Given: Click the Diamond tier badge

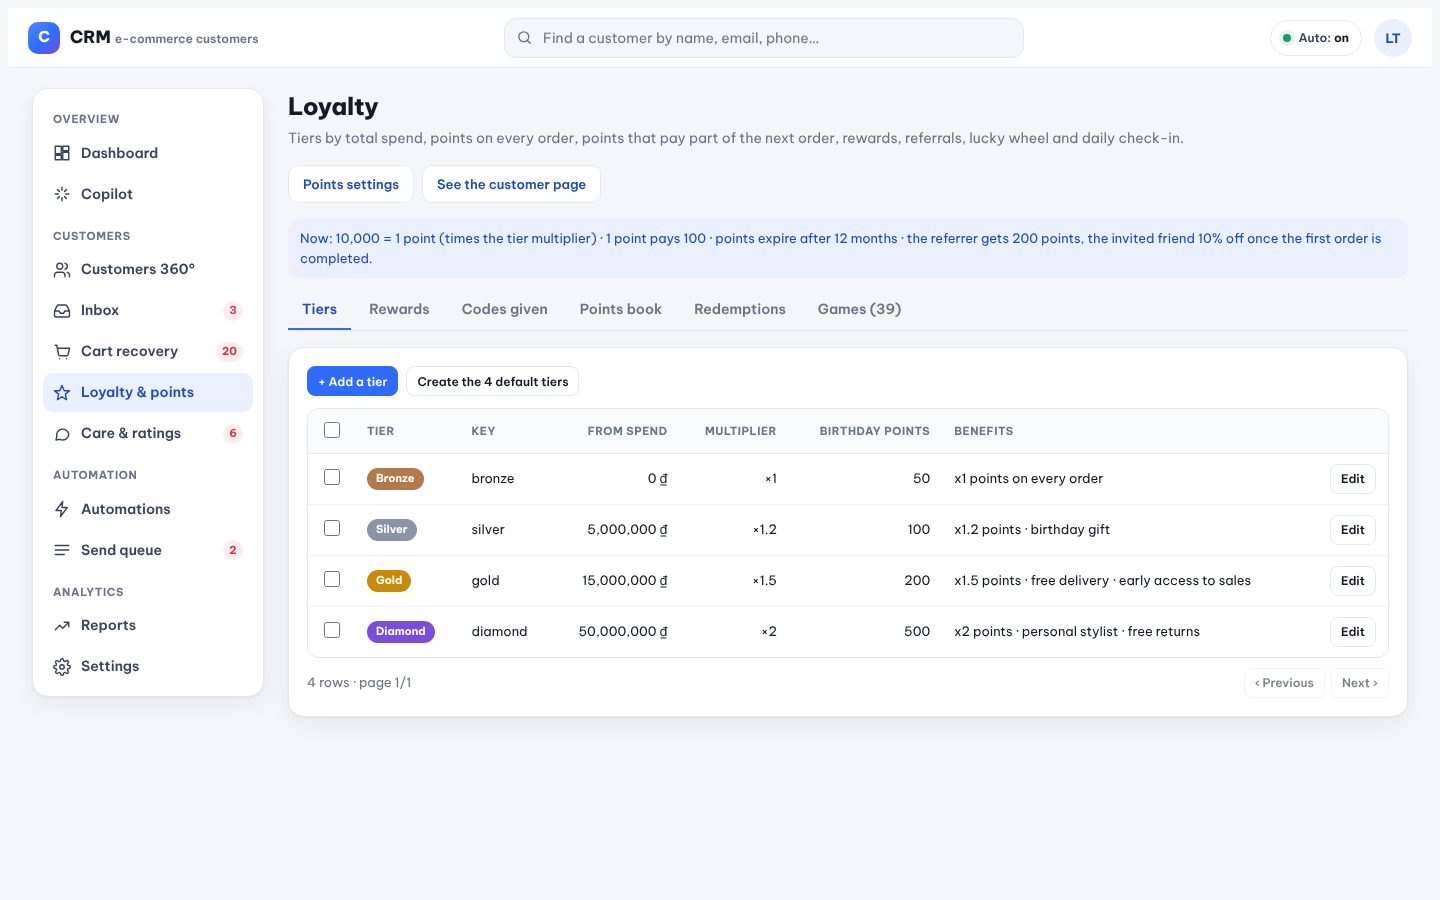Looking at the screenshot, I should 401,631.
